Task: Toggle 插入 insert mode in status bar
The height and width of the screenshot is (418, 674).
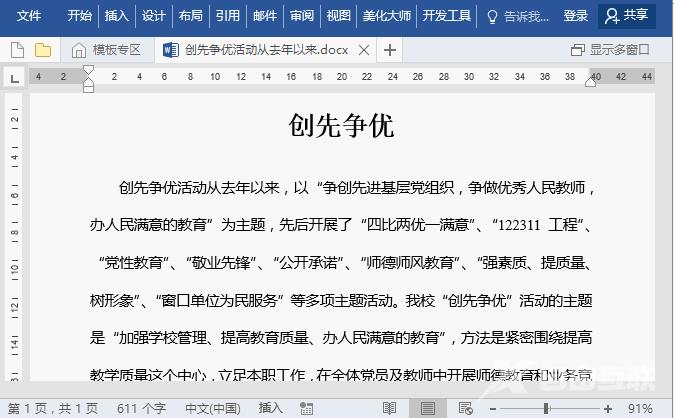Action: [x=271, y=408]
